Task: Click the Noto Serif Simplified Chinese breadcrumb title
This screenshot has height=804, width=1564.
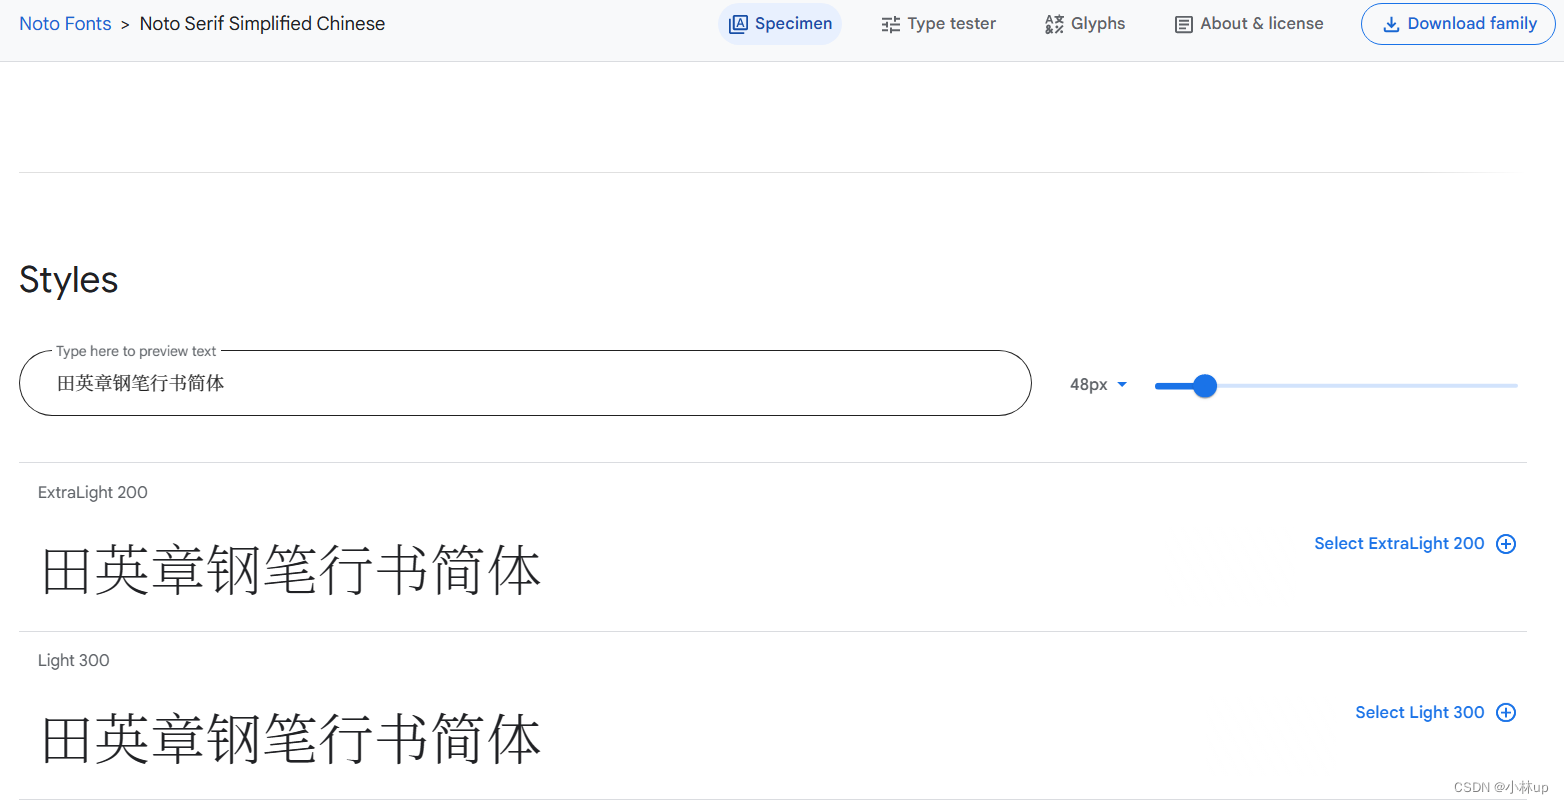Action: point(262,24)
